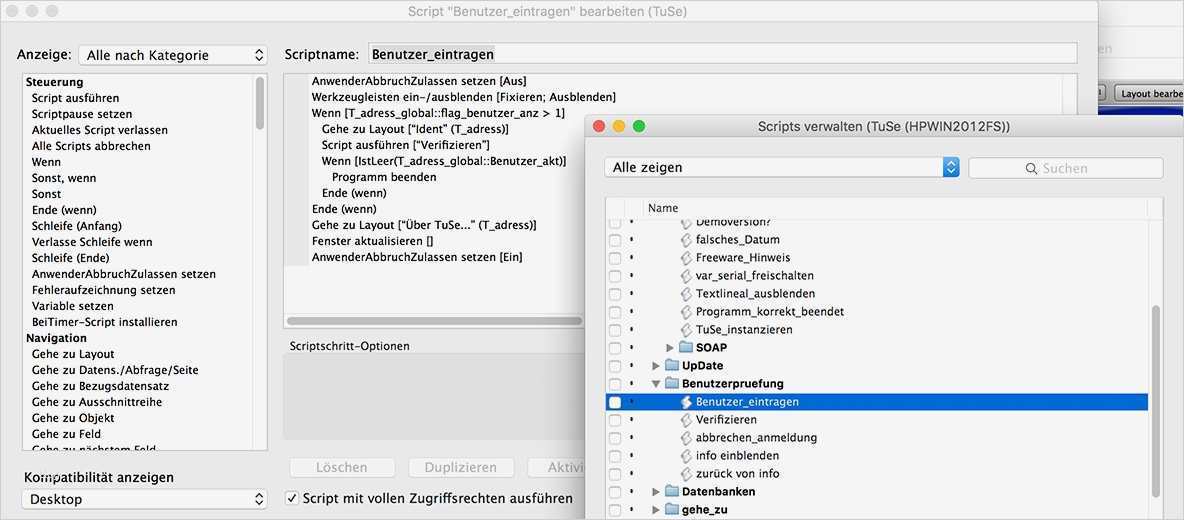Image resolution: width=1184 pixels, height=520 pixels.
Task: Click the script icon next to Verifizieren
Action: coord(686,420)
